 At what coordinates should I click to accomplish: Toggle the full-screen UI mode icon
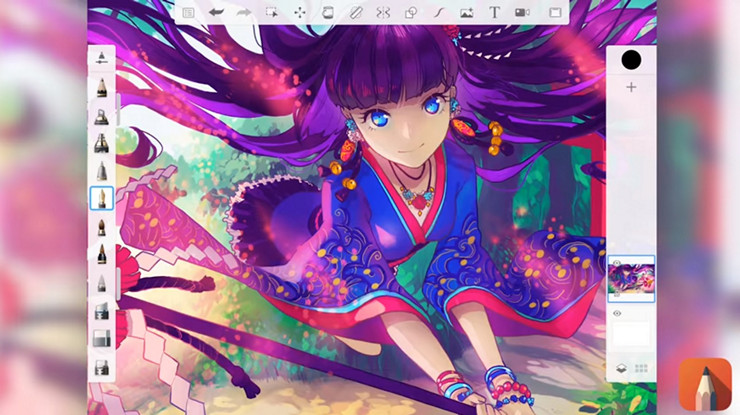click(555, 13)
